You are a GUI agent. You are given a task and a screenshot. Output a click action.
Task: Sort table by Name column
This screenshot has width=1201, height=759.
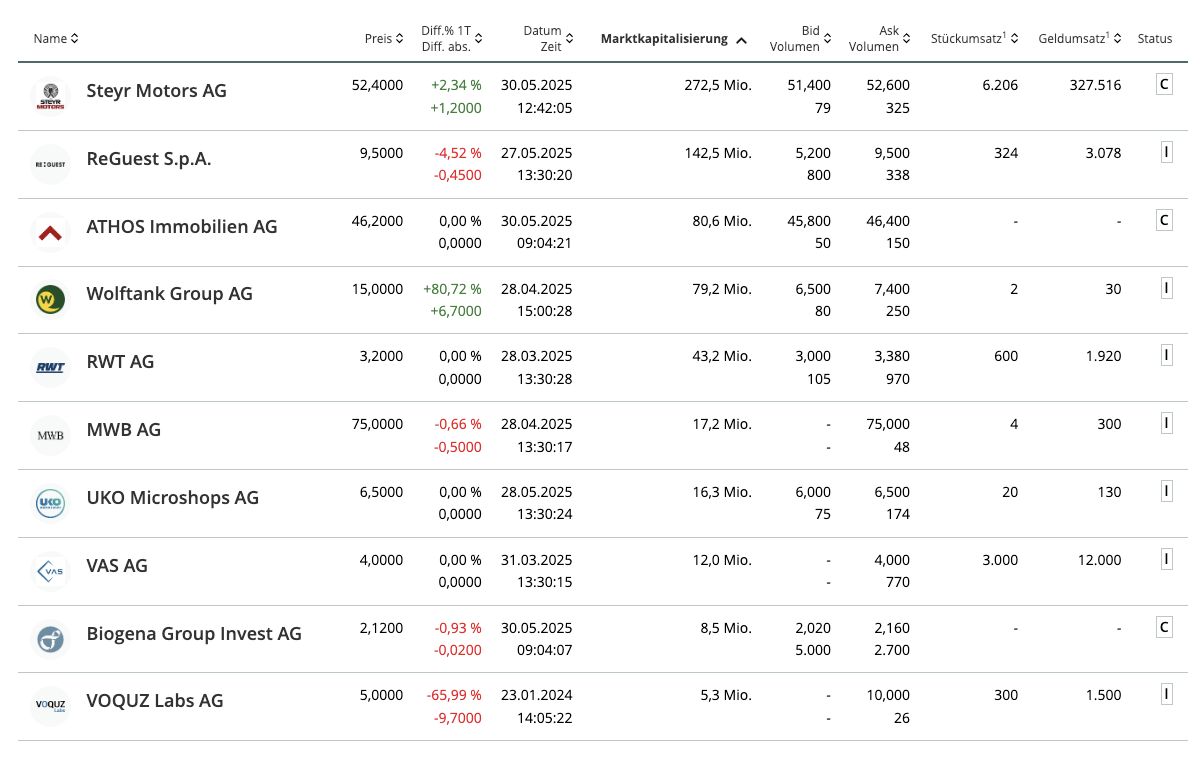(56, 39)
